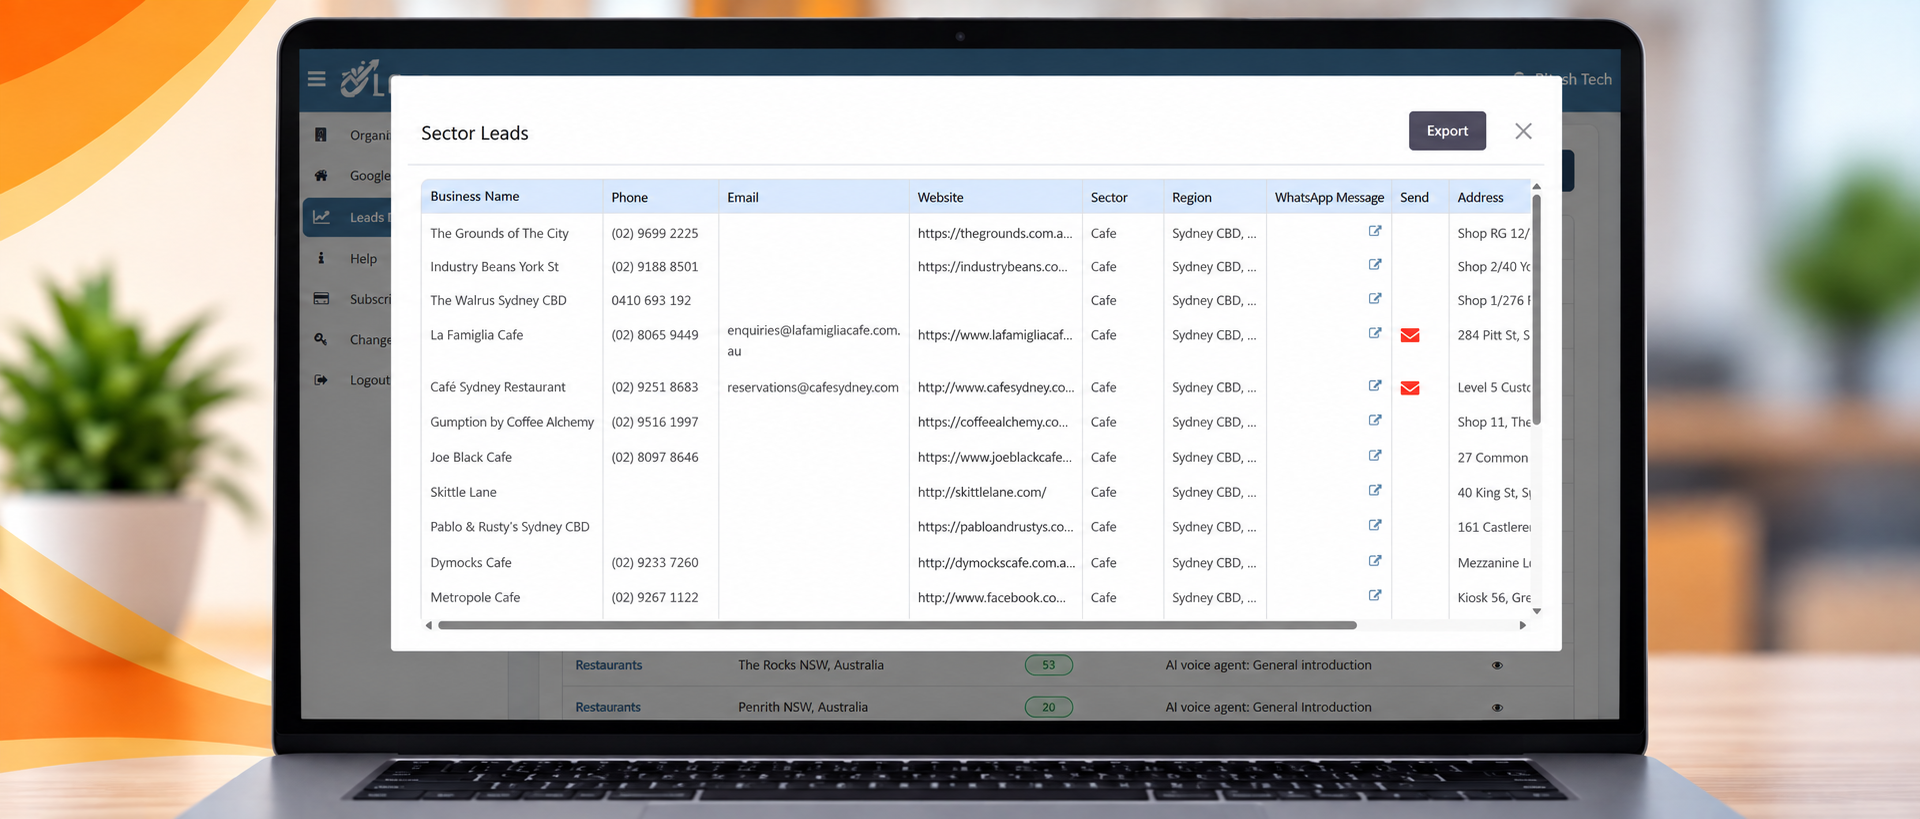Select the Joe Black Cafe name cell

click(x=471, y=457)
